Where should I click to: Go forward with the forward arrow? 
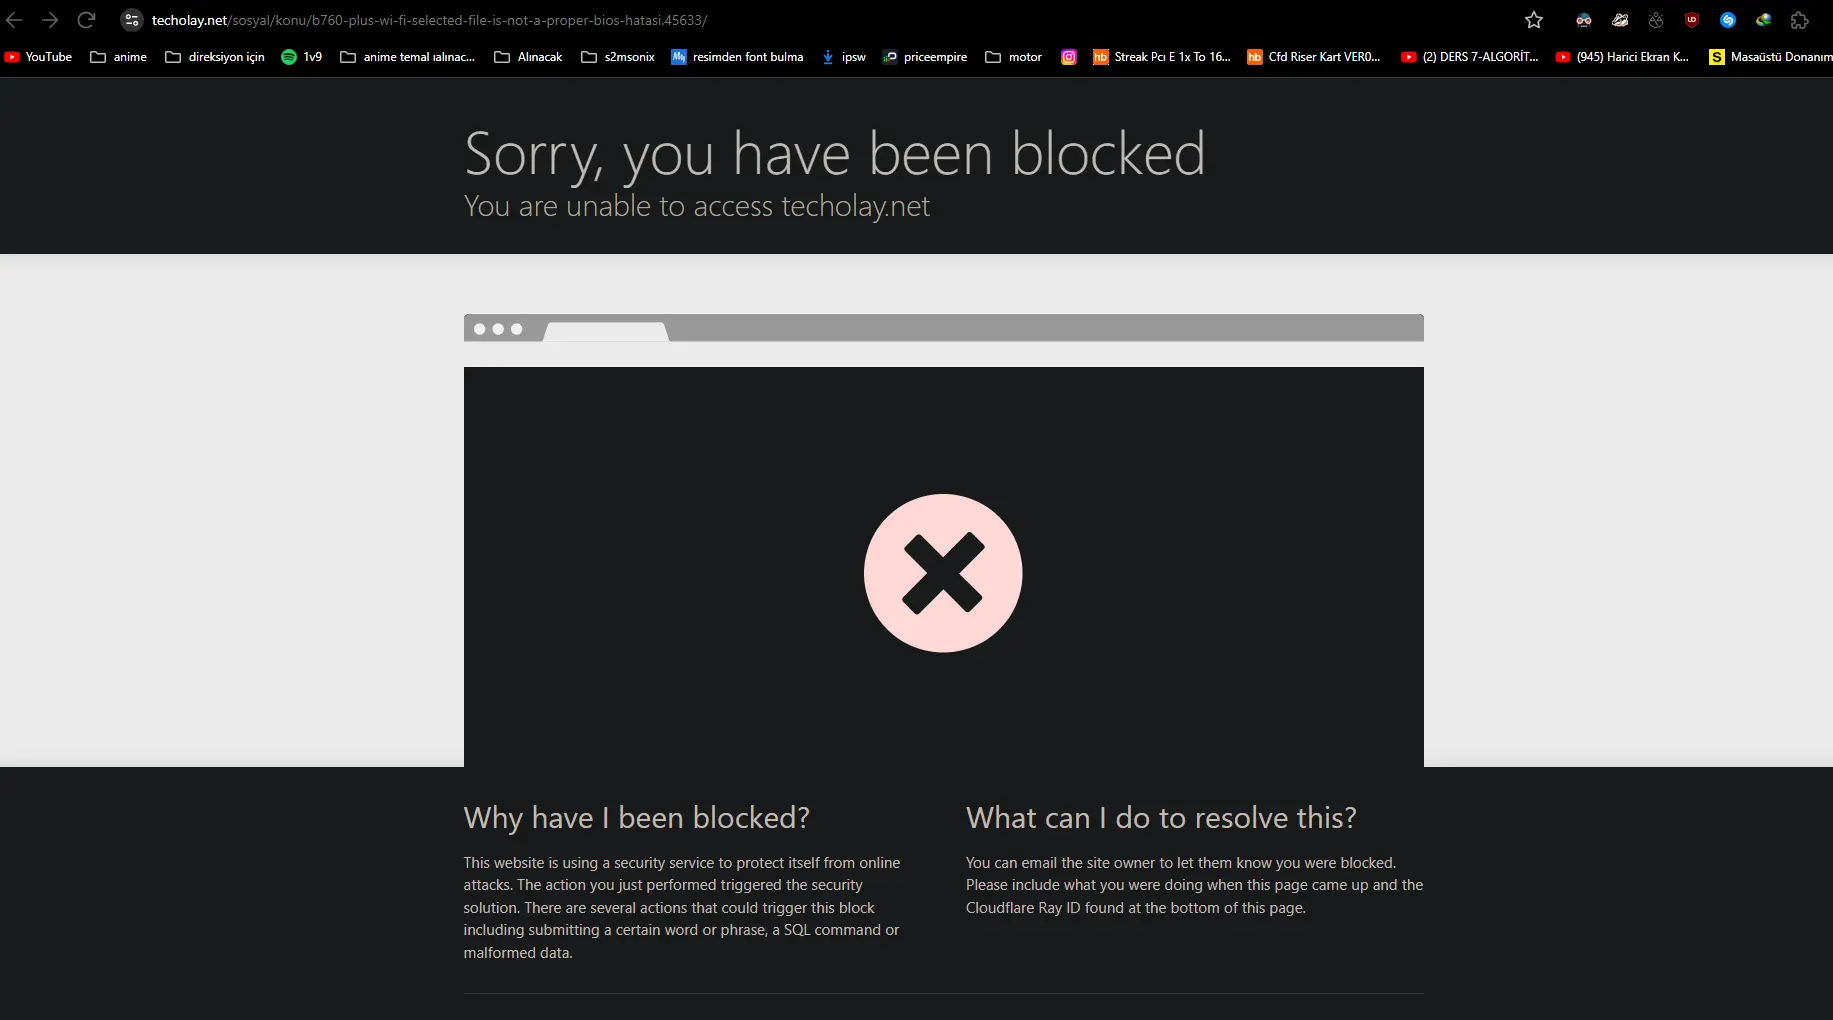click(50, 20)
